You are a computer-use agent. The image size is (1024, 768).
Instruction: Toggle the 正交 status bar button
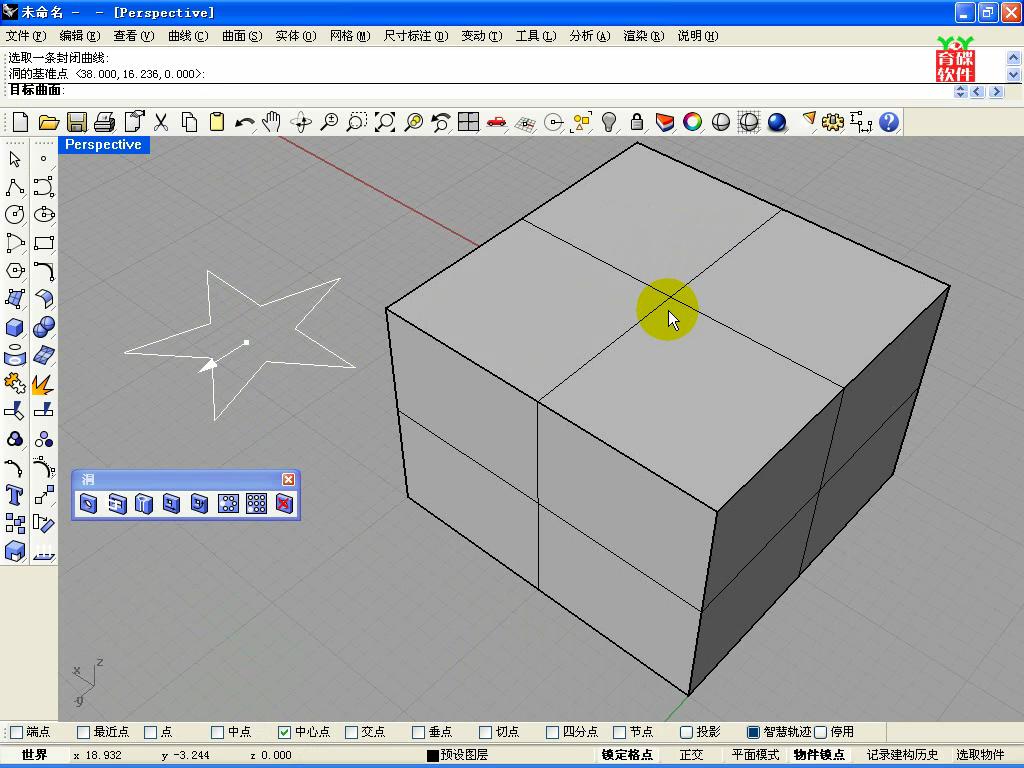coord(692,755)
